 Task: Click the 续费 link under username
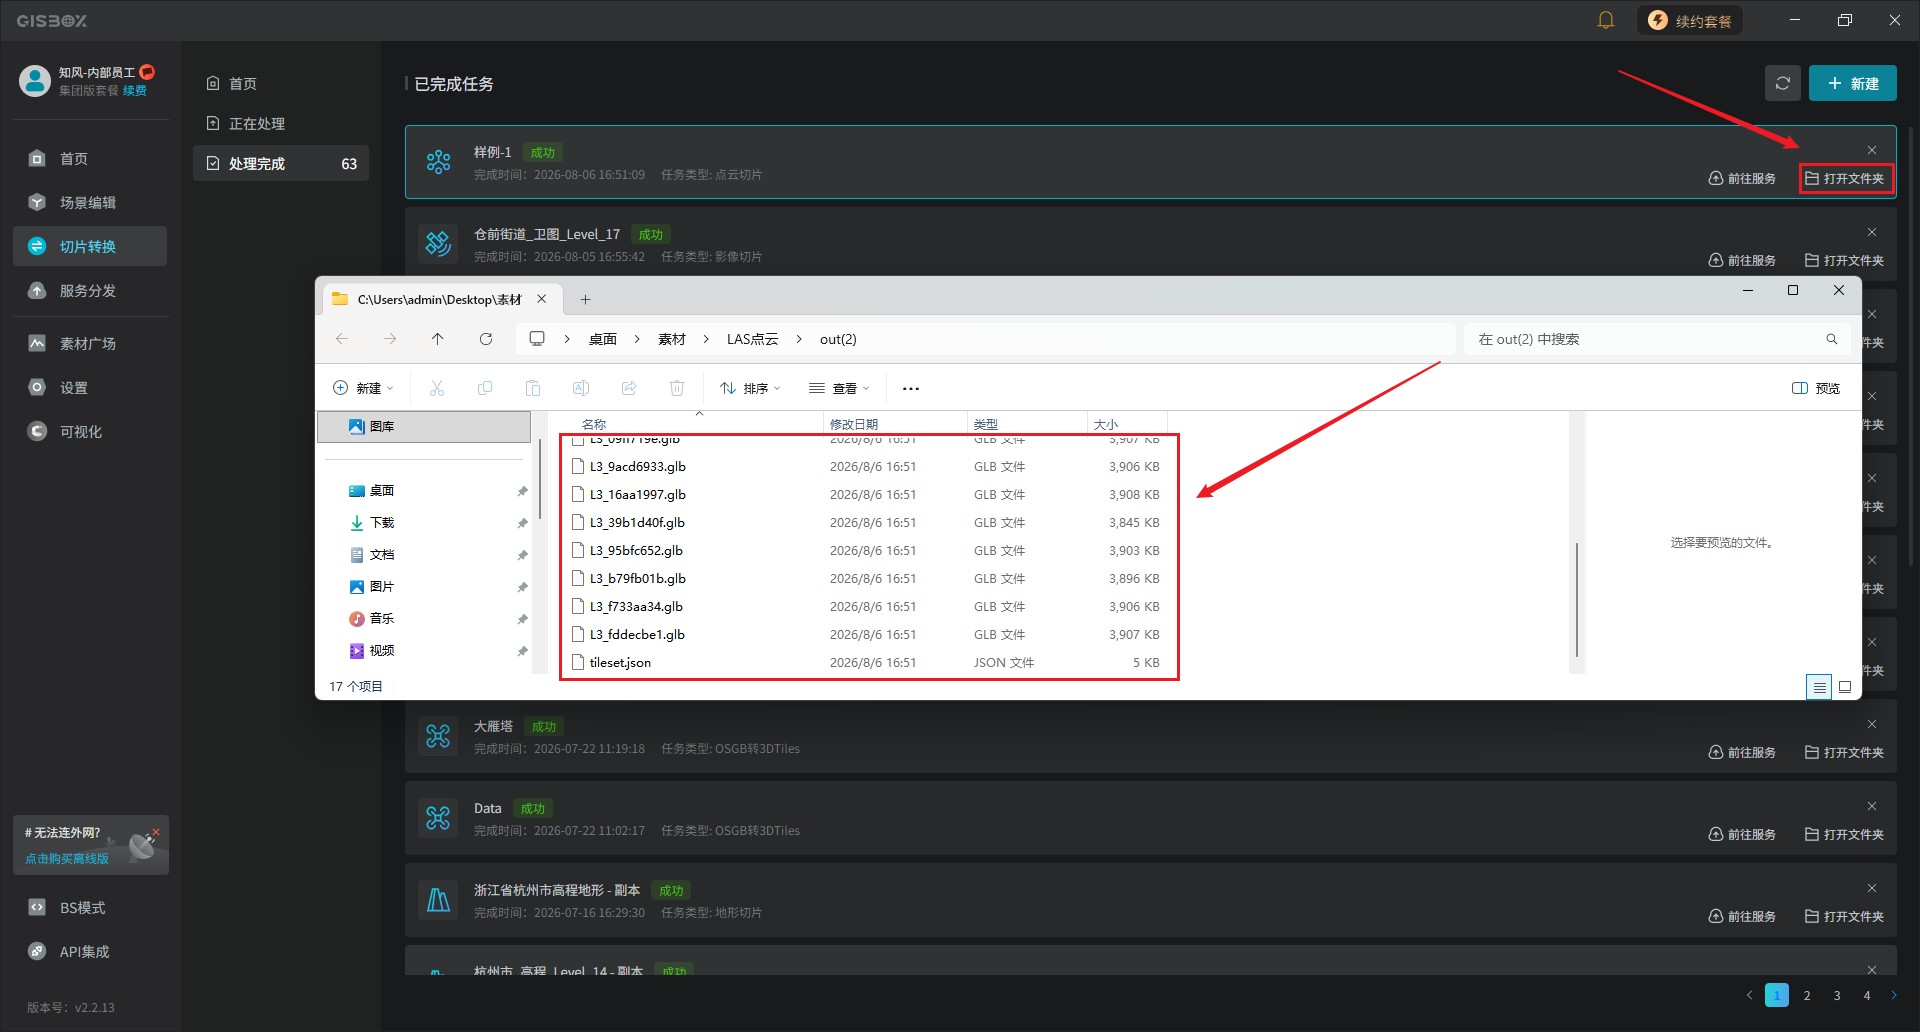click(x=135, y=90)
